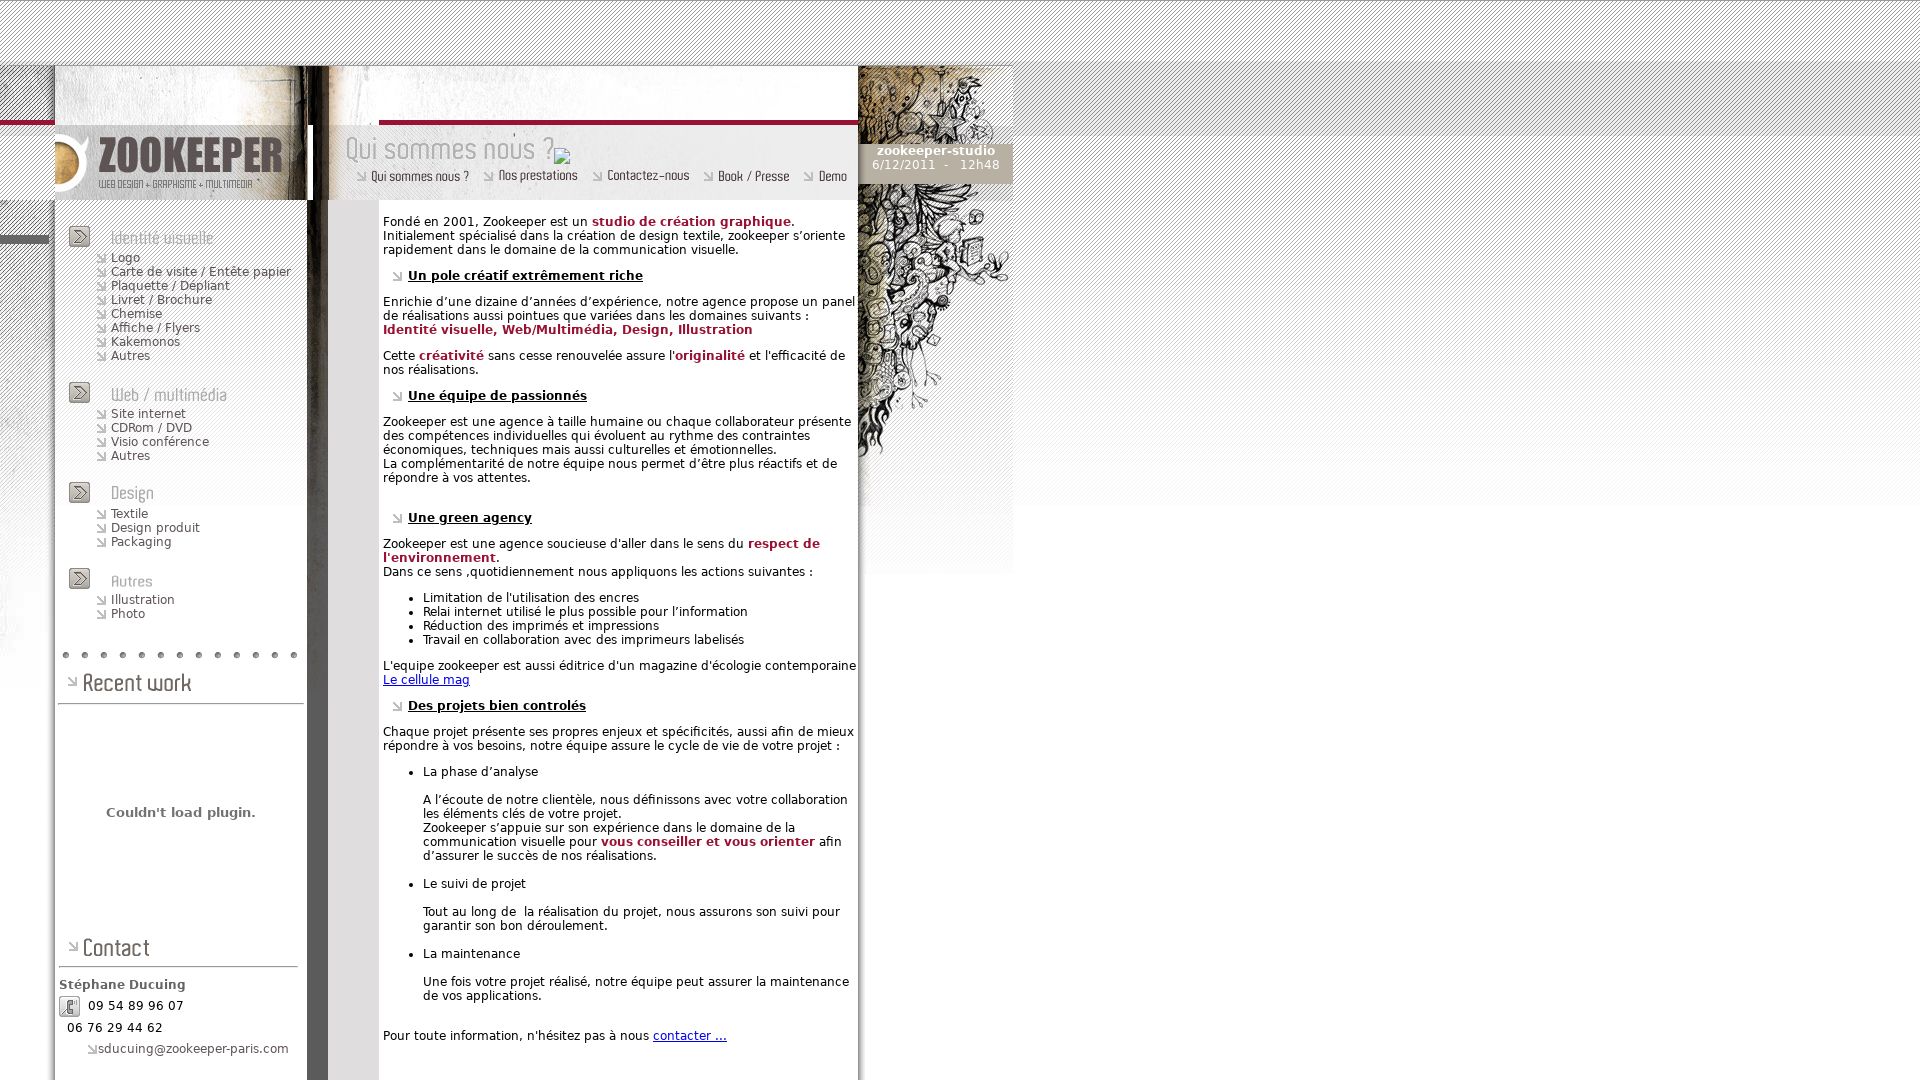This screenshot has width=1920, height=1080.
Task: Go to Contactez-nous page
Action: (x=647, y=175)
